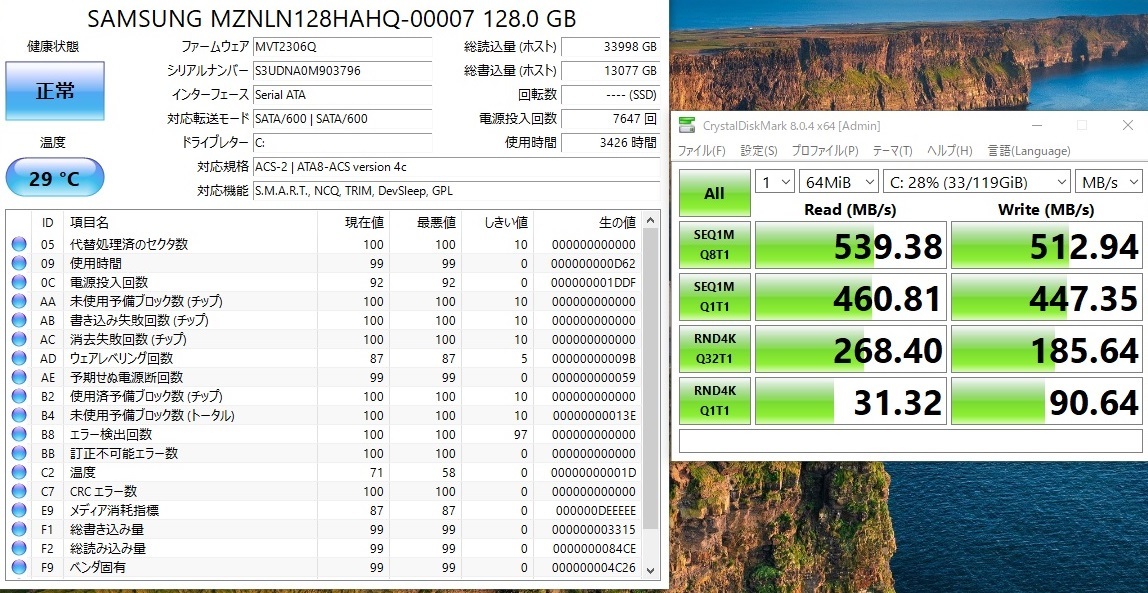Open the test size dropdown showing 64MiB
Screen dimensions: 1148x593
839,182
